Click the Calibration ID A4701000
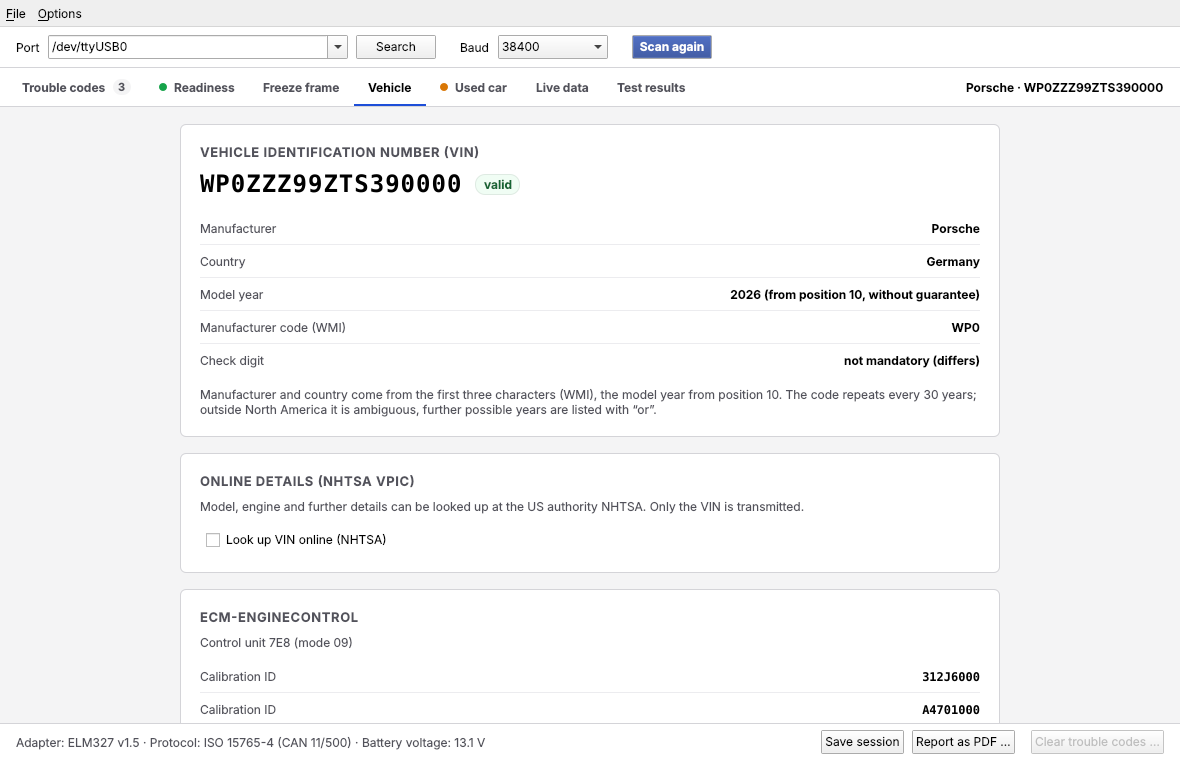 click(x=950, y=710)
